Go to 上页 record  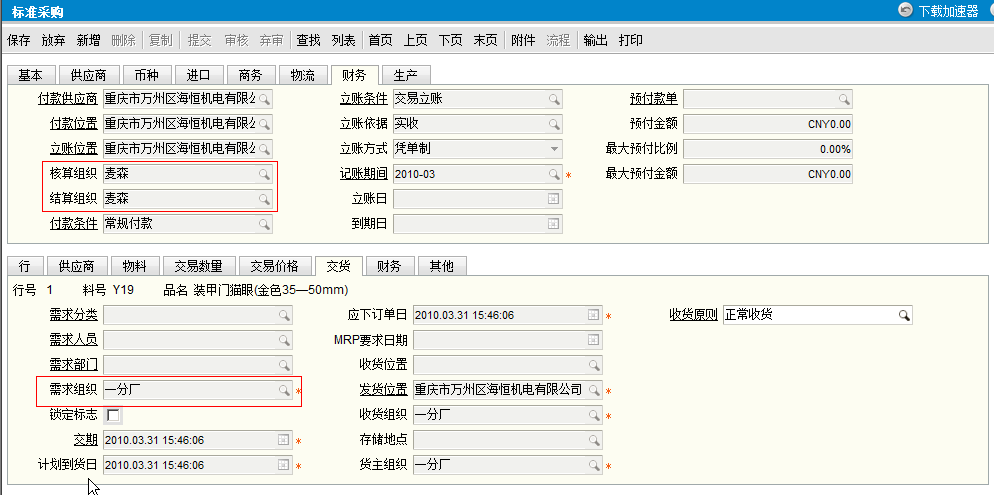[415, 41]
